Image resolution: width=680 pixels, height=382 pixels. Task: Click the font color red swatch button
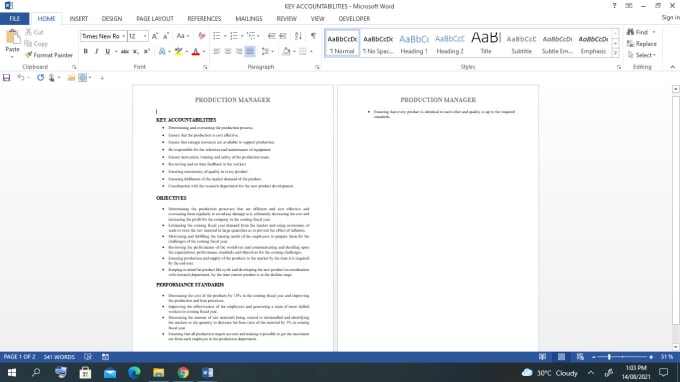pyautogui.click(x=196, y=52)
